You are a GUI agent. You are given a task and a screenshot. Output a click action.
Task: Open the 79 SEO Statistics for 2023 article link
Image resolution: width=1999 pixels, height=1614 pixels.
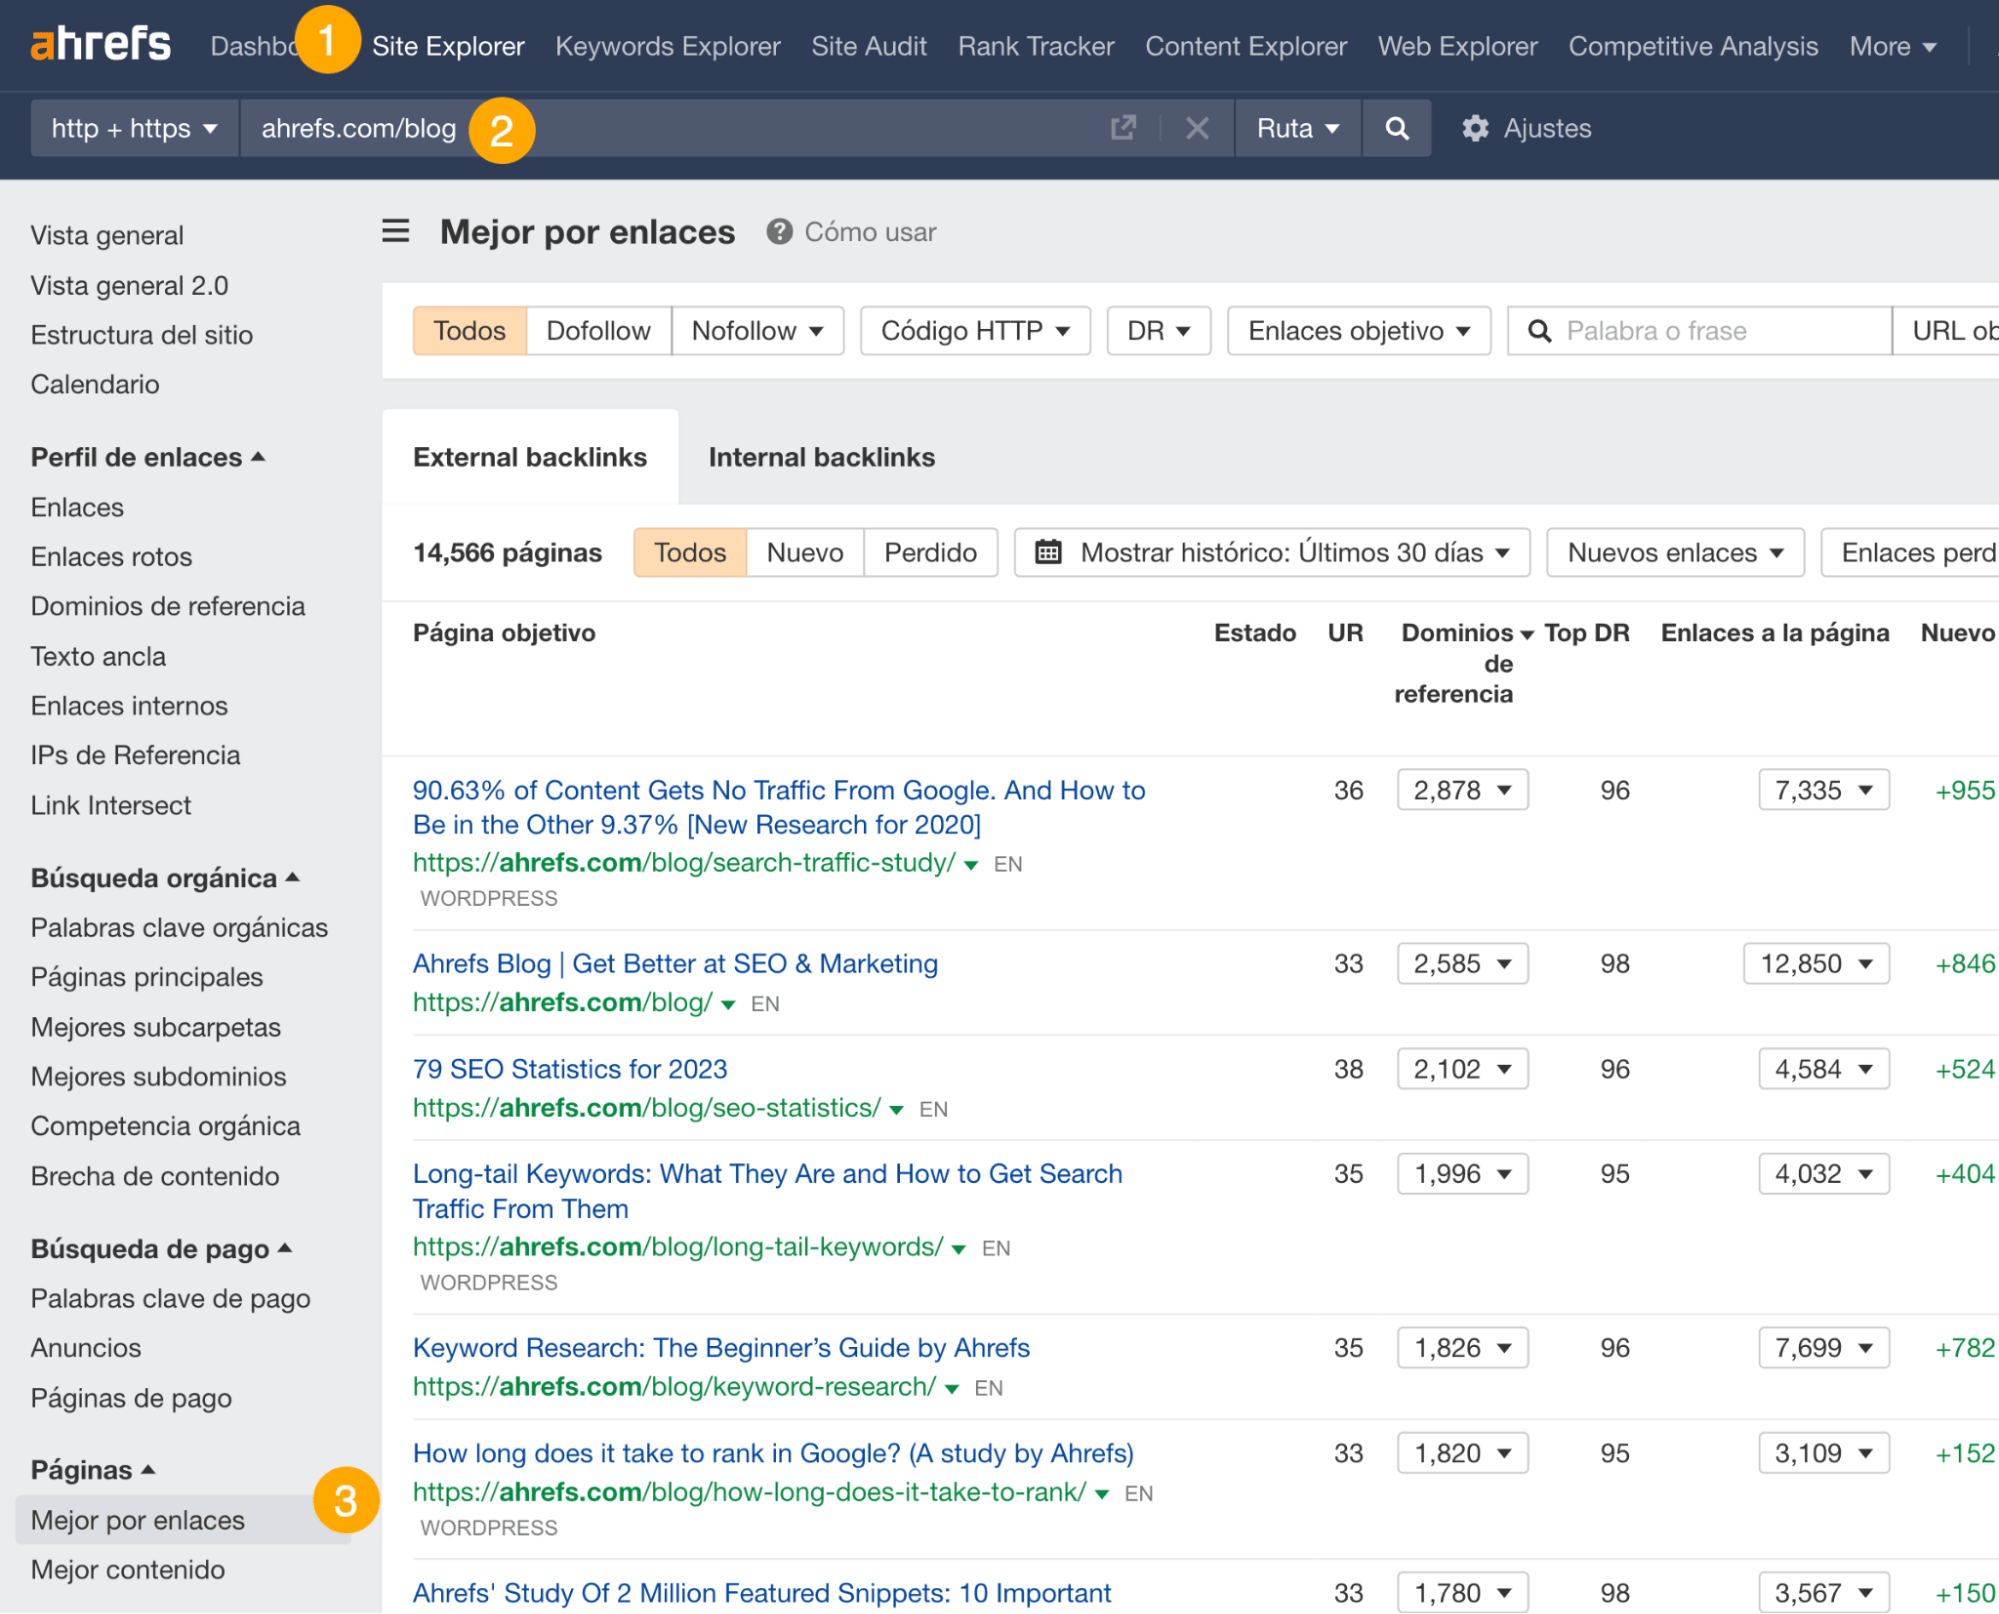click(569, 1068)
